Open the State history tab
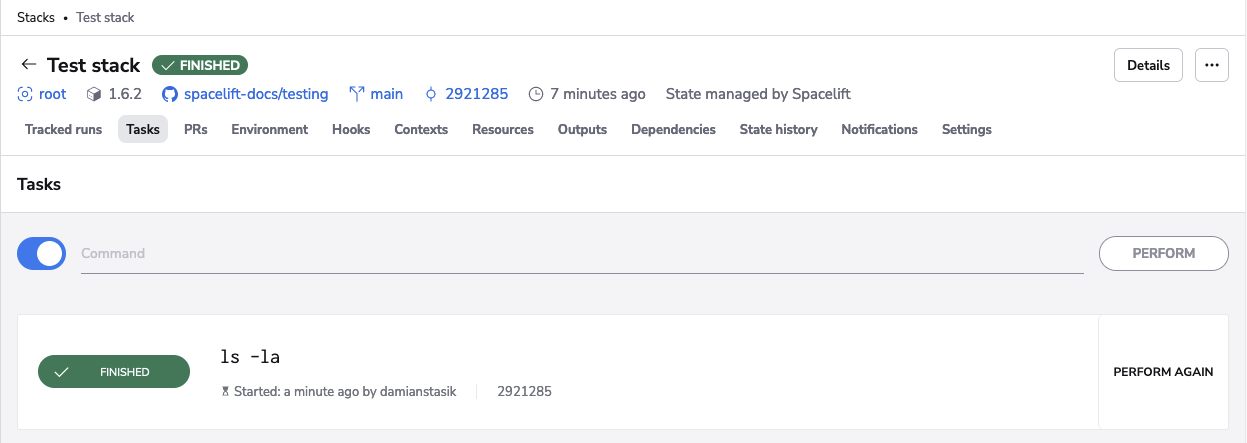1247x443 pixels. click(778, 129)
